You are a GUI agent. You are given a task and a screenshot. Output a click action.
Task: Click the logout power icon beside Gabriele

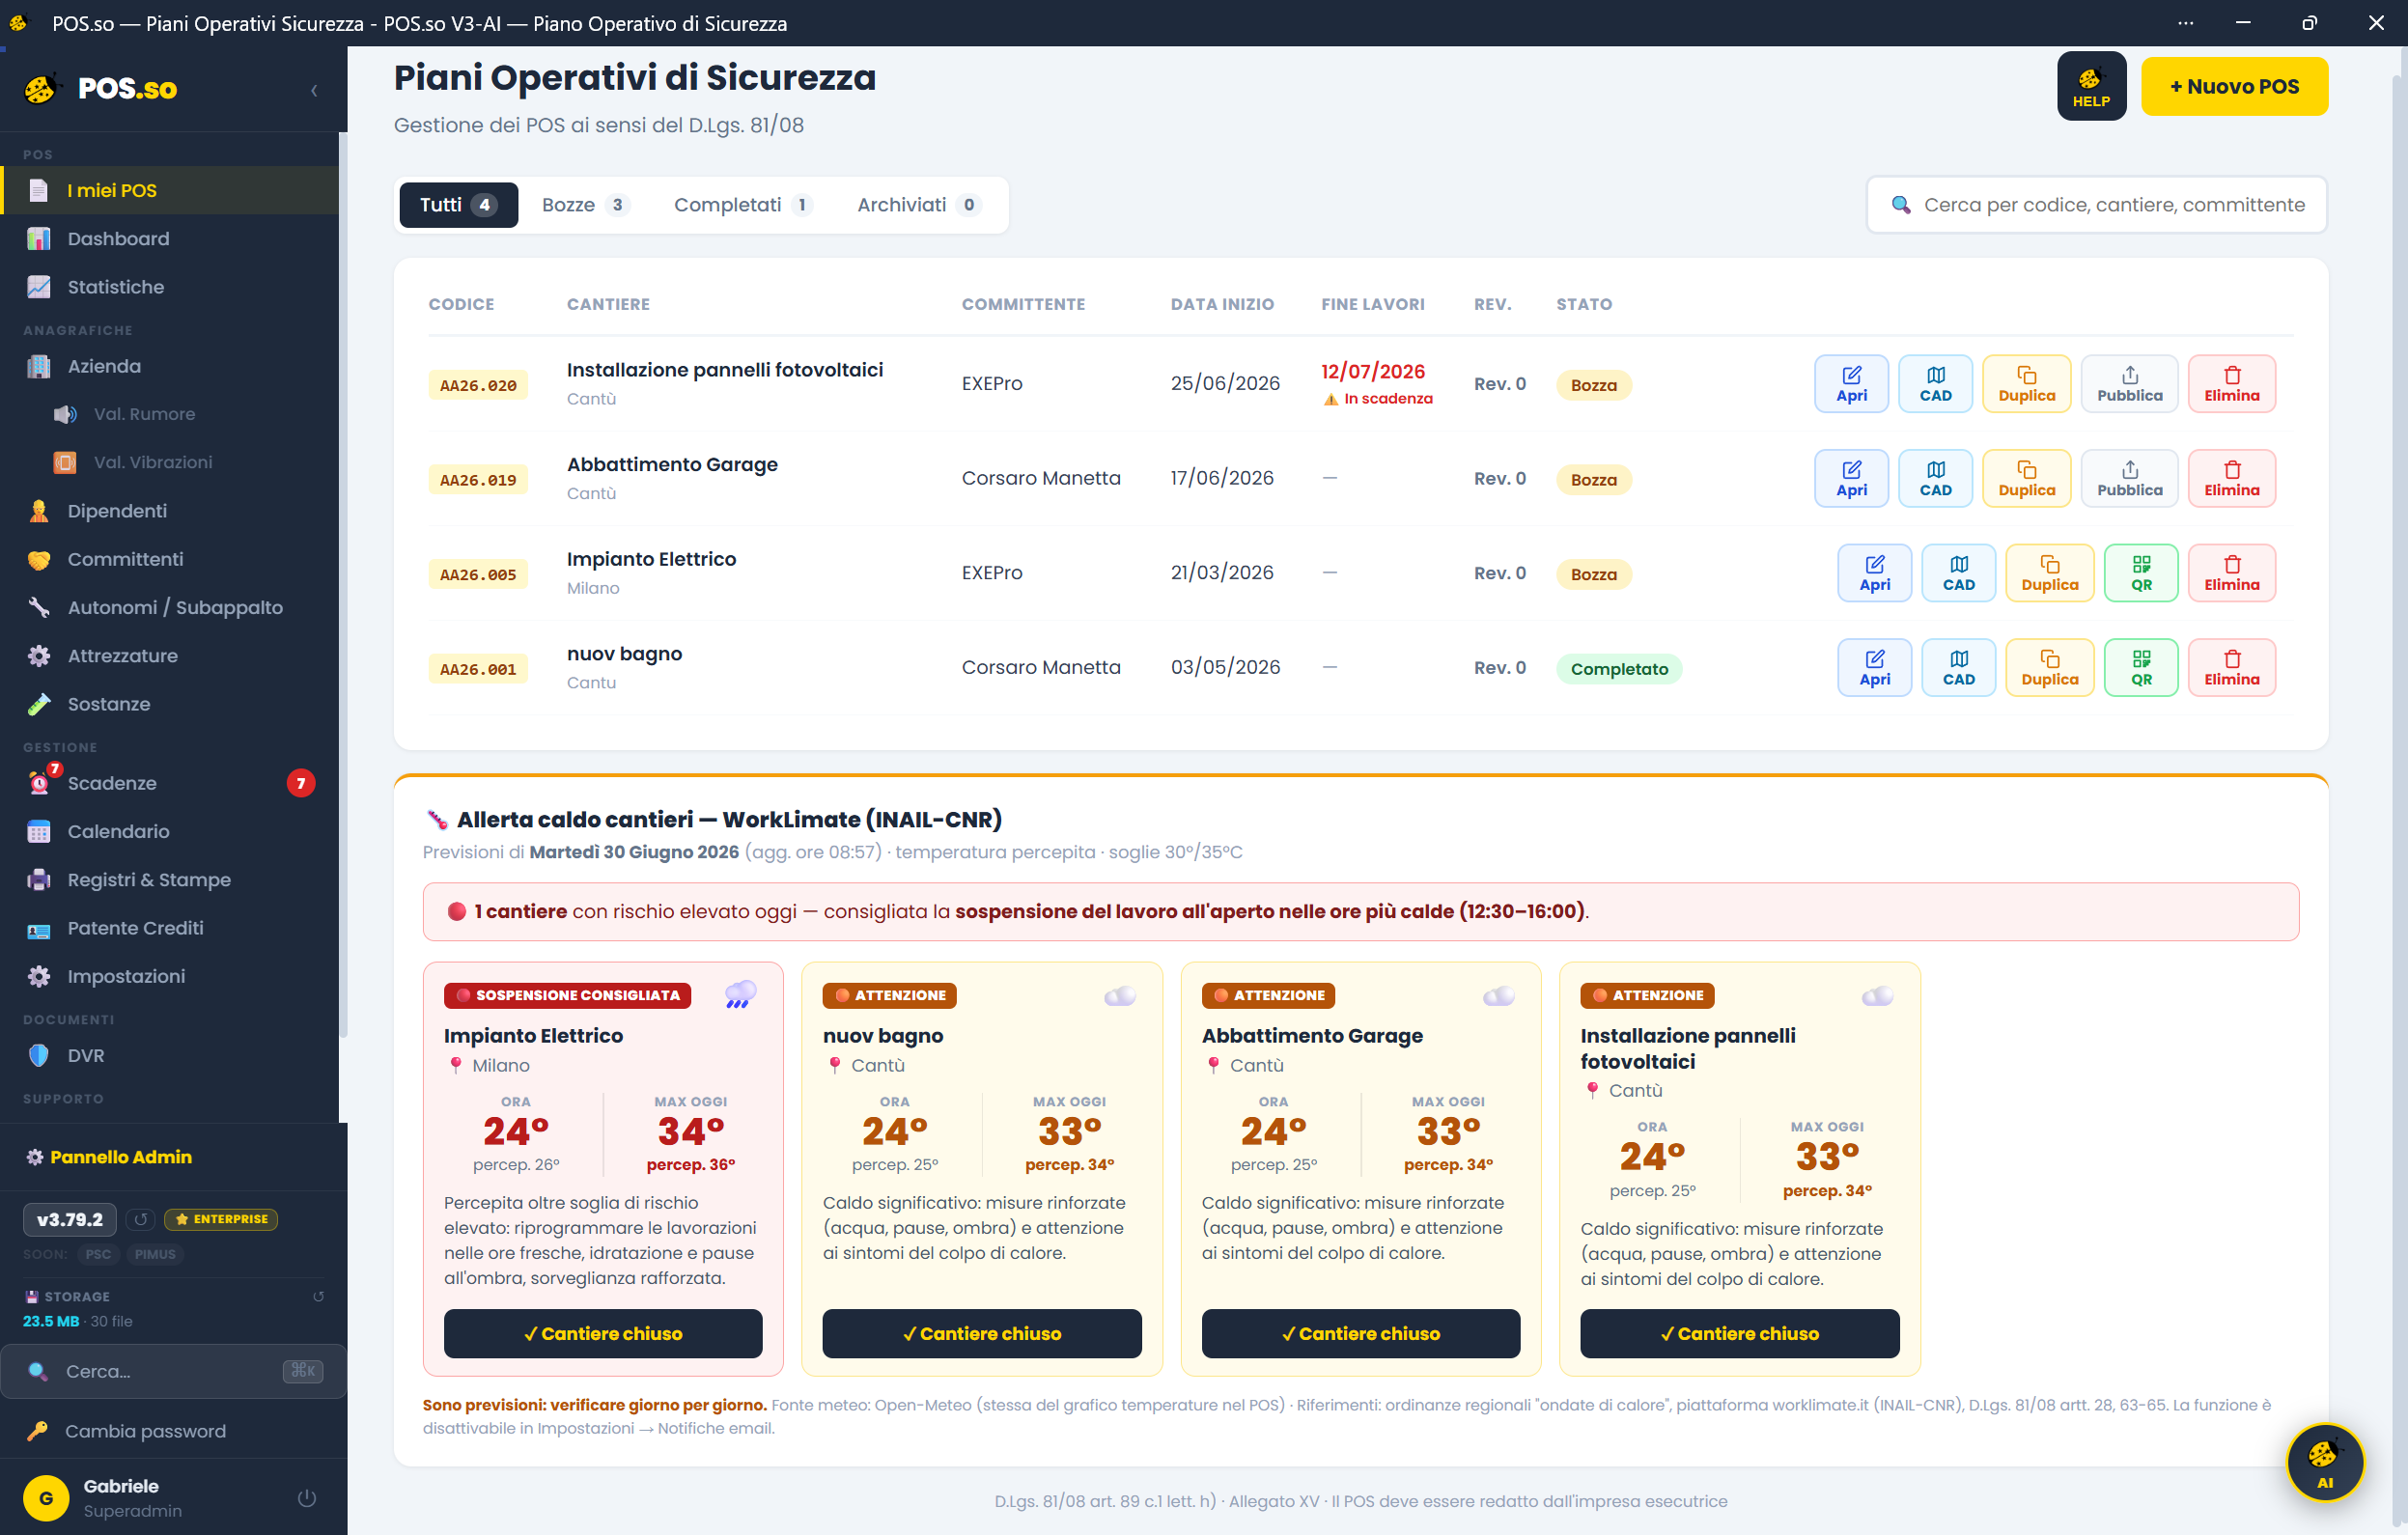pos(307,1497)
